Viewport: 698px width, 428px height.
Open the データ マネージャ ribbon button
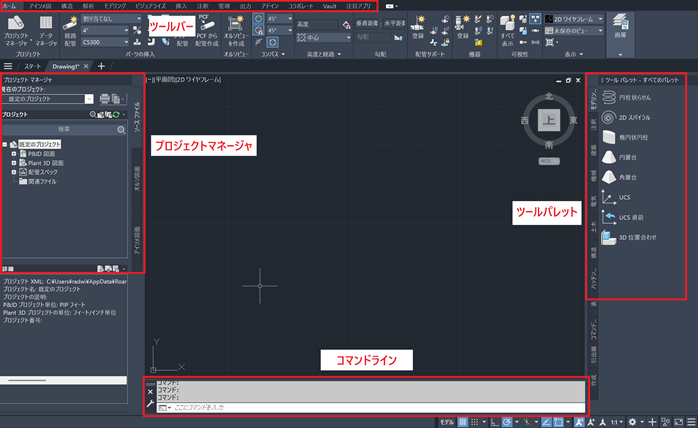click(46, 31)
